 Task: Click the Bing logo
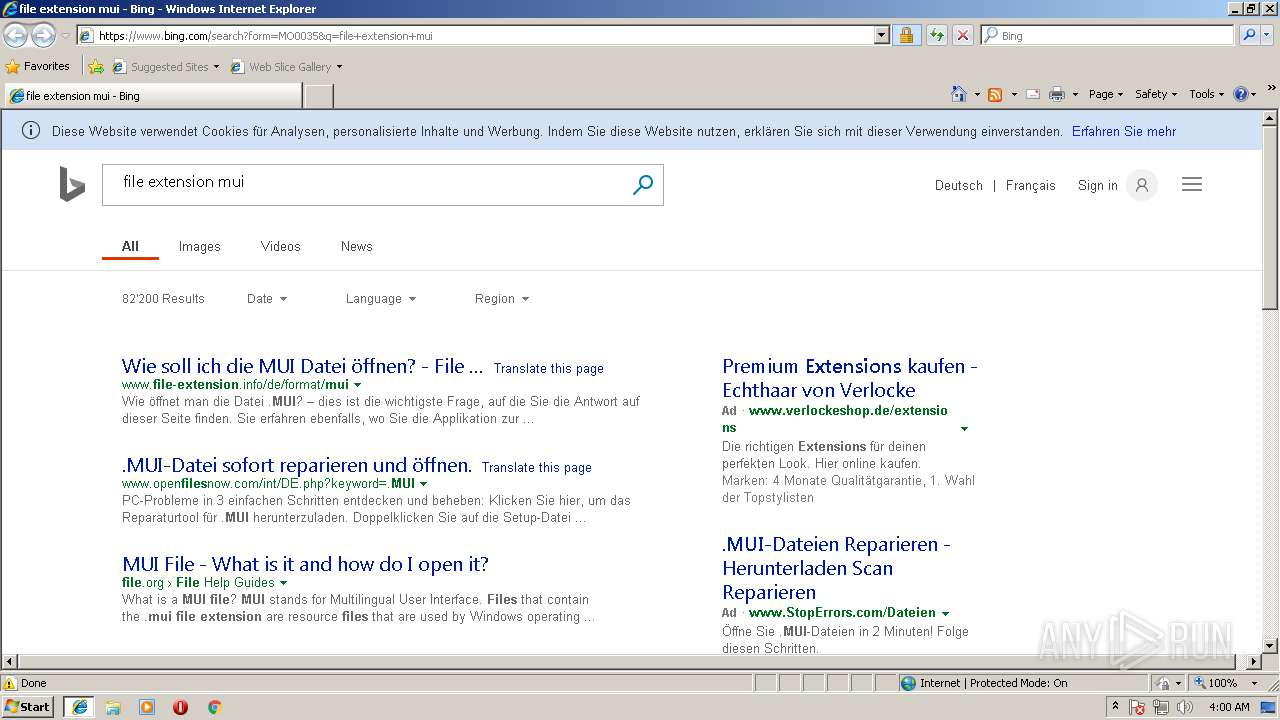click(x=72, y=185)
